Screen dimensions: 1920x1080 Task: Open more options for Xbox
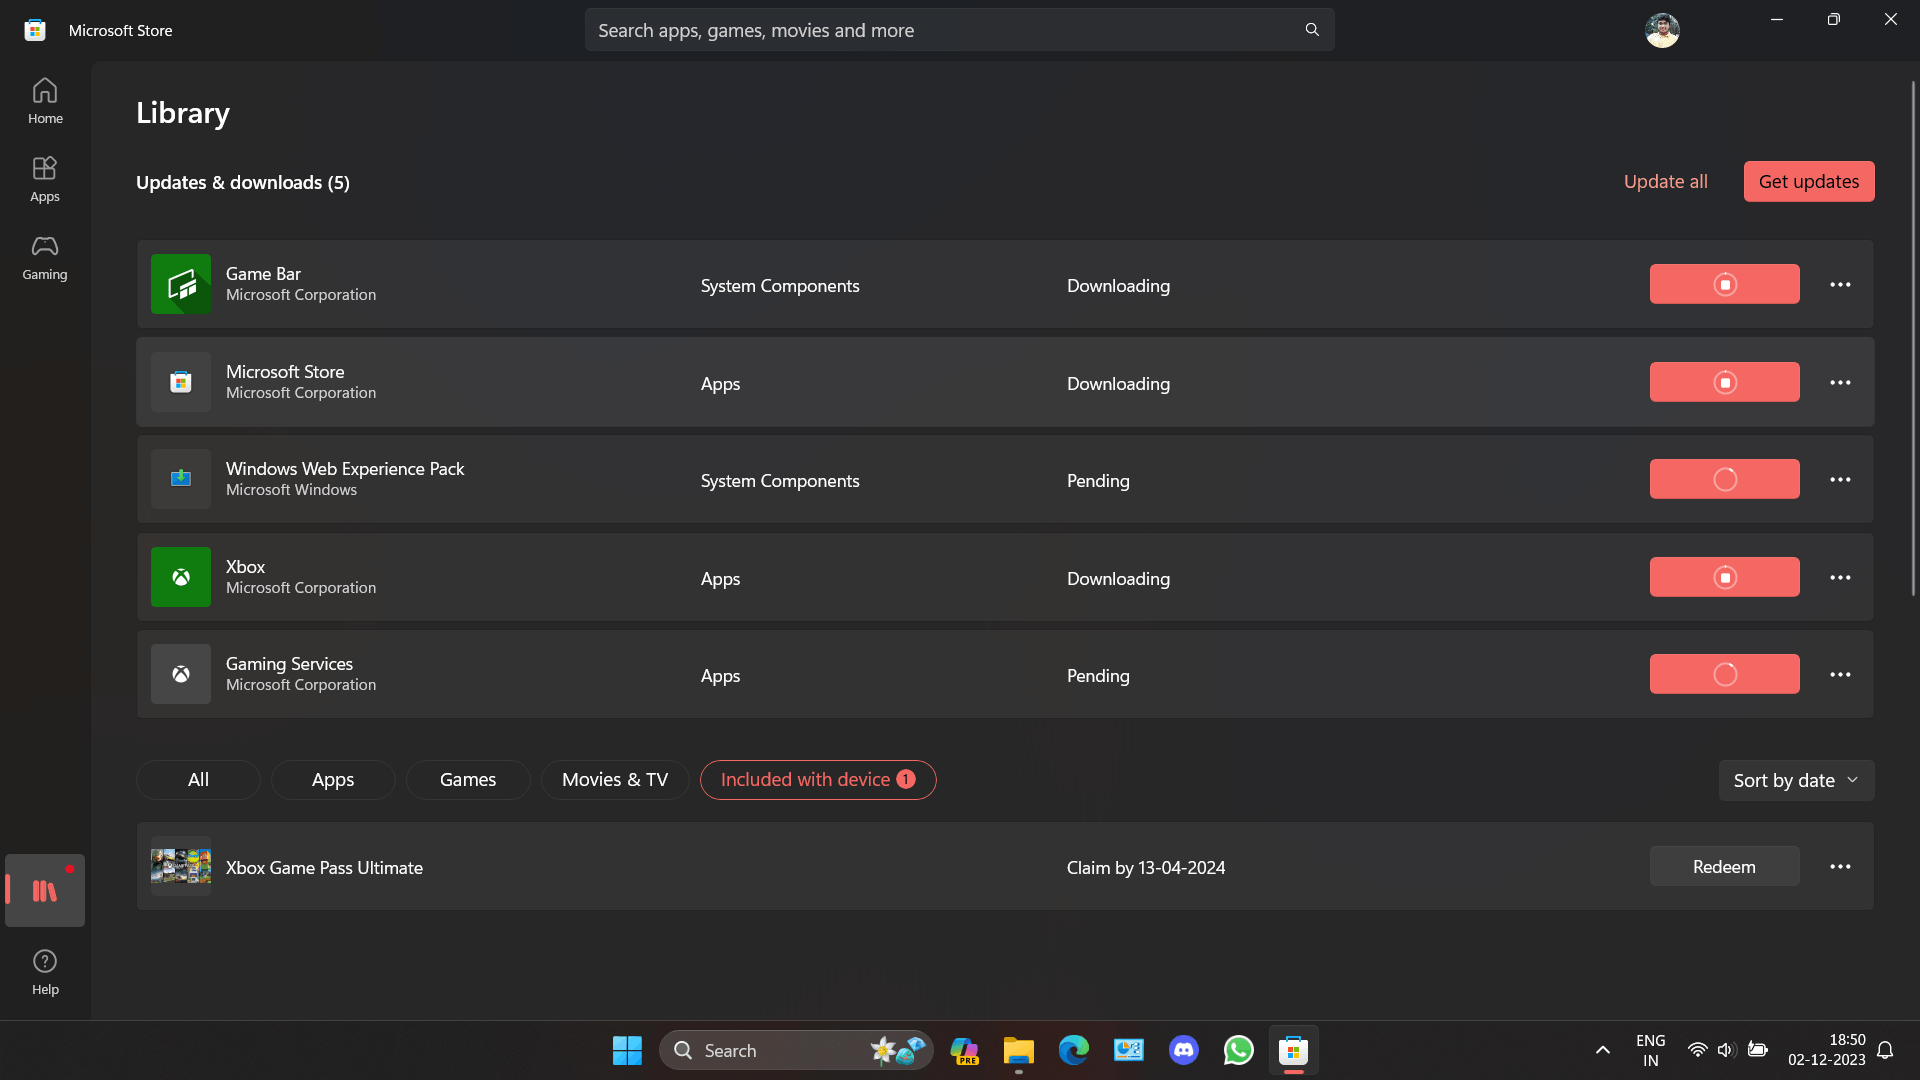[x=1840, y=578]
